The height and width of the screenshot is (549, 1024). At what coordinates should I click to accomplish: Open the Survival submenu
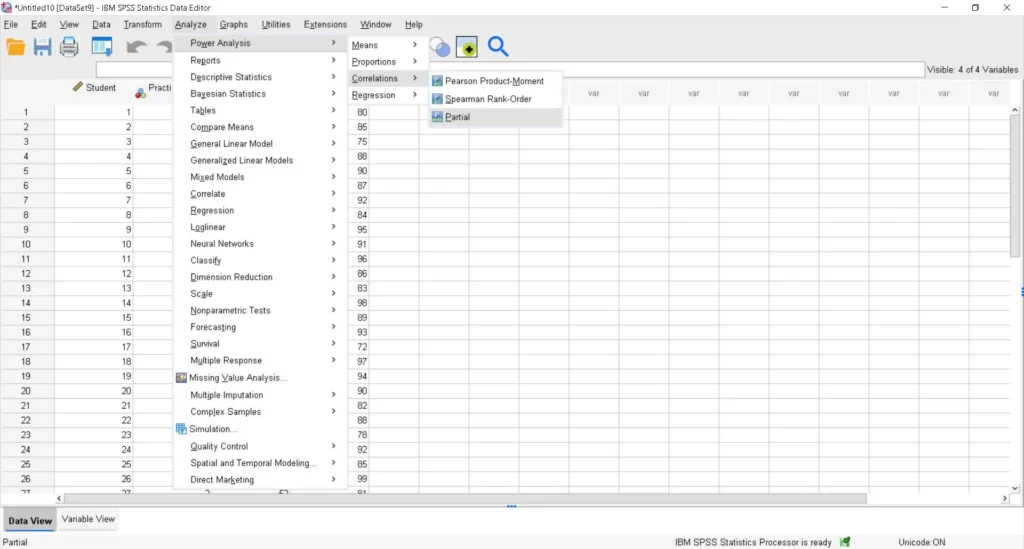(259, 344)
